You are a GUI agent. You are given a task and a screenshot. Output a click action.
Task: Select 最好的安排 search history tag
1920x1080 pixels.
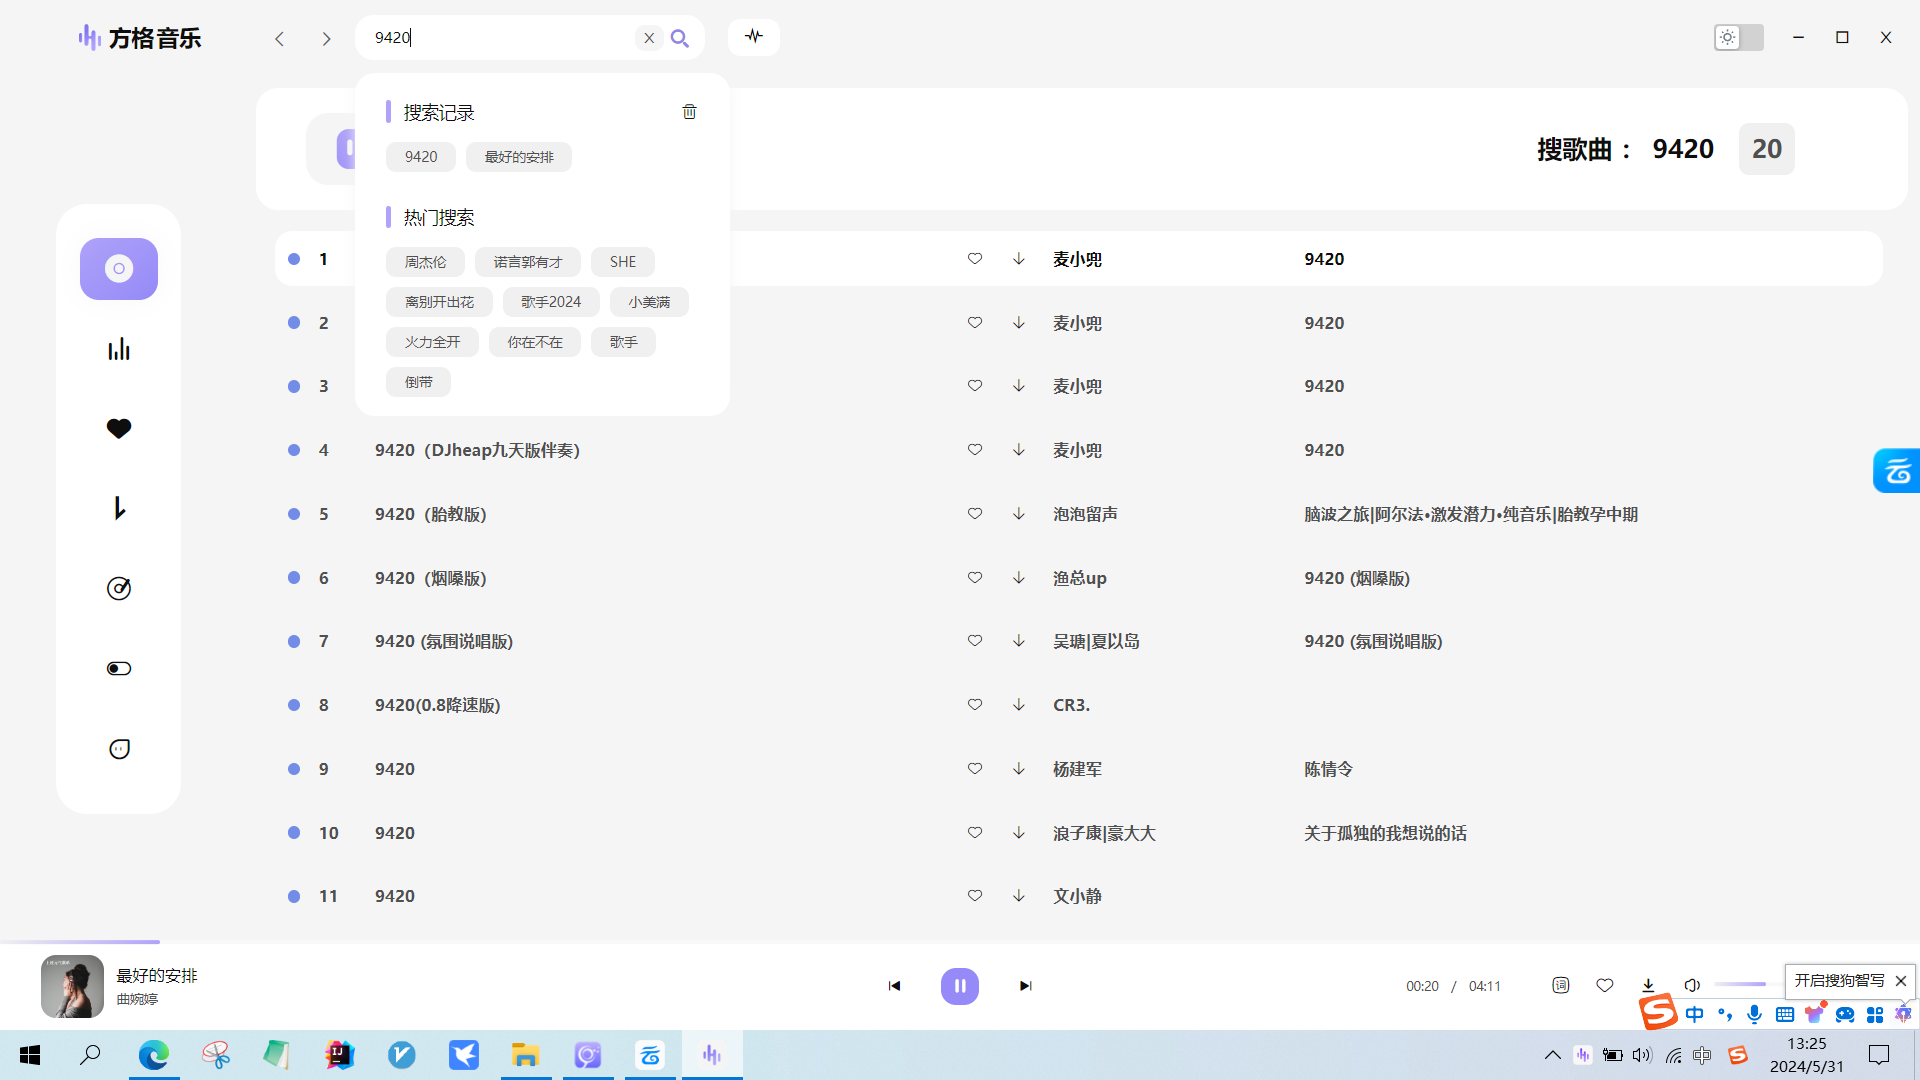tap(518, 157)
